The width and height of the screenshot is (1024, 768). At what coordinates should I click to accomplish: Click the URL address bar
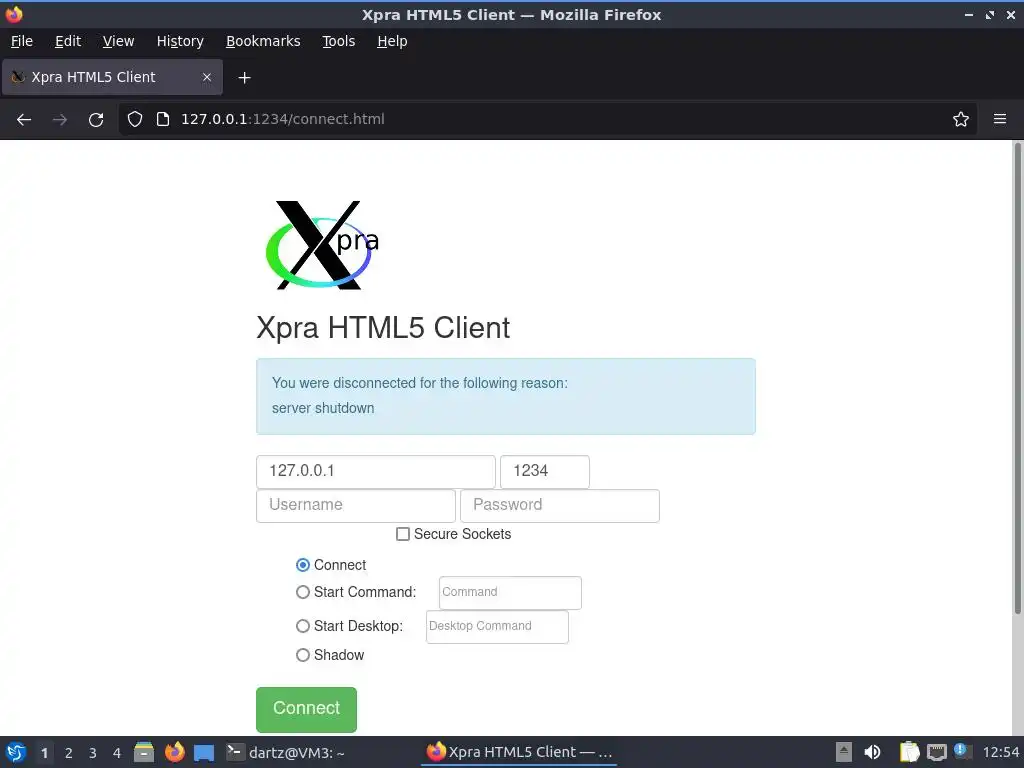pos(549,119)
